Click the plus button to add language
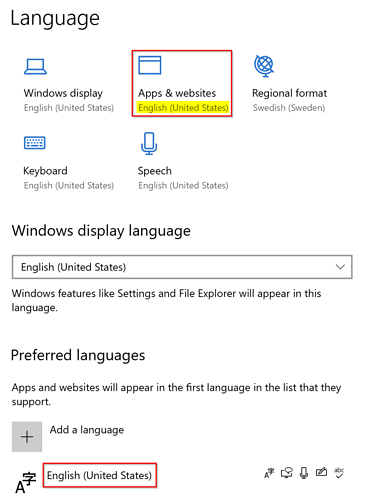The image size is (380, 500). [27, 437]
